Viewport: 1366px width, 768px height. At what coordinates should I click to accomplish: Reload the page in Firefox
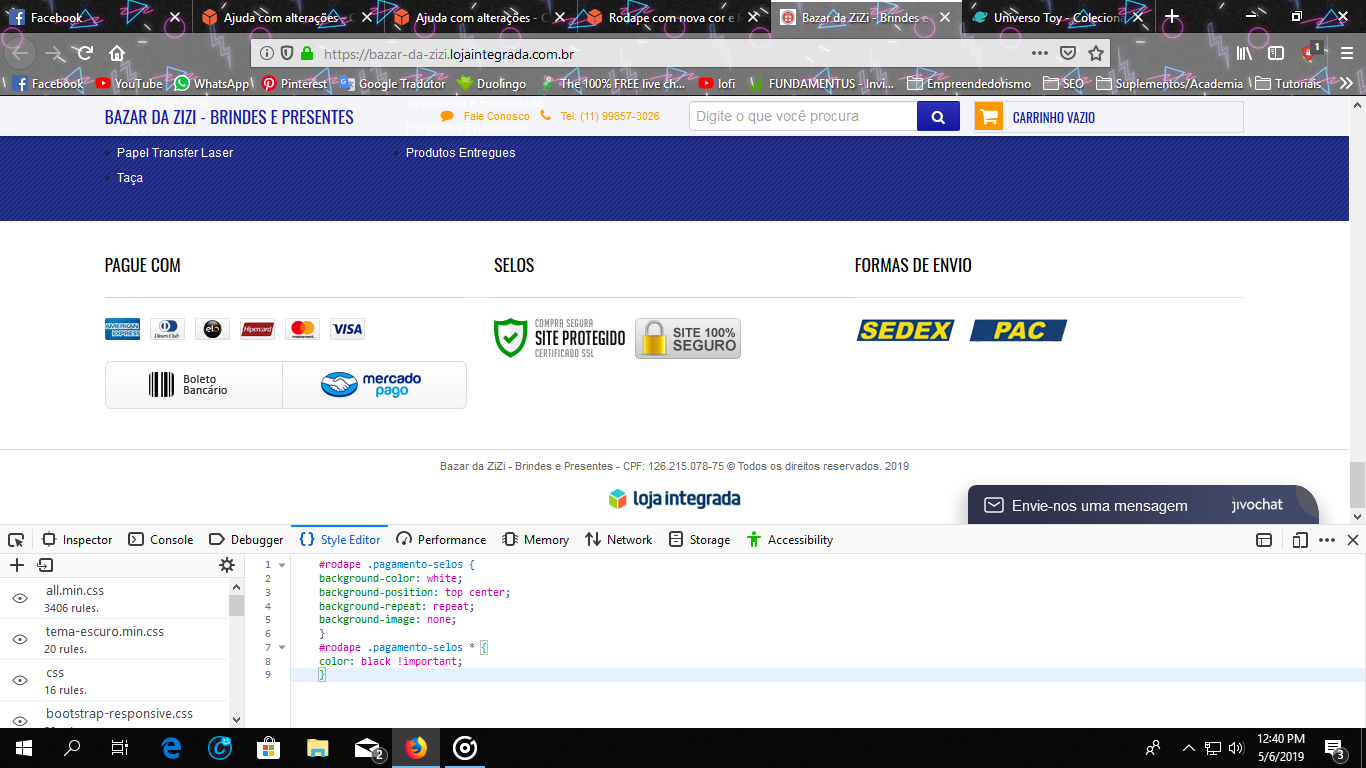[85, 53]
